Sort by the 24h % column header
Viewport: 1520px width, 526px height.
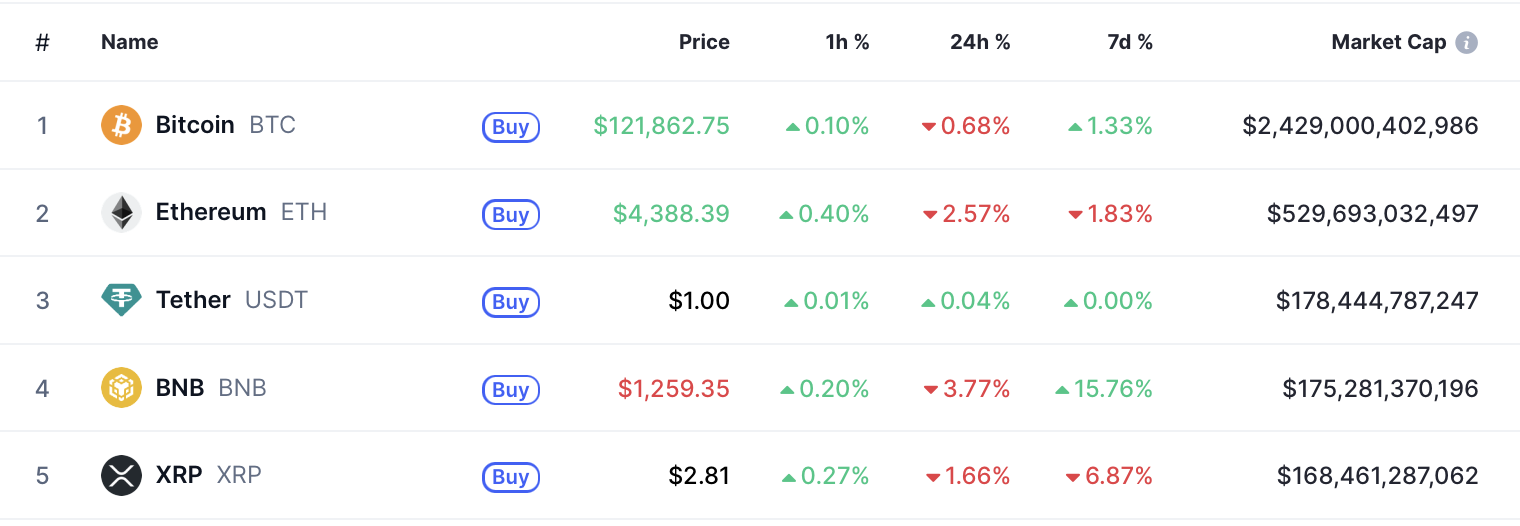[980, 43]
